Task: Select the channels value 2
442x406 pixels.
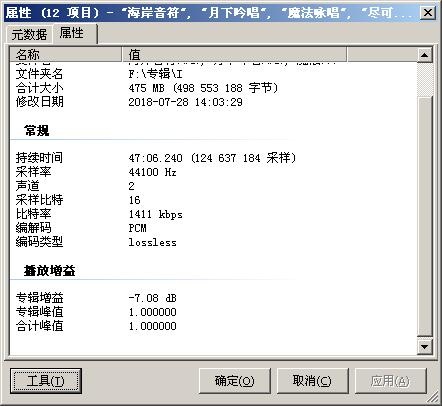Action: point(132,186)
